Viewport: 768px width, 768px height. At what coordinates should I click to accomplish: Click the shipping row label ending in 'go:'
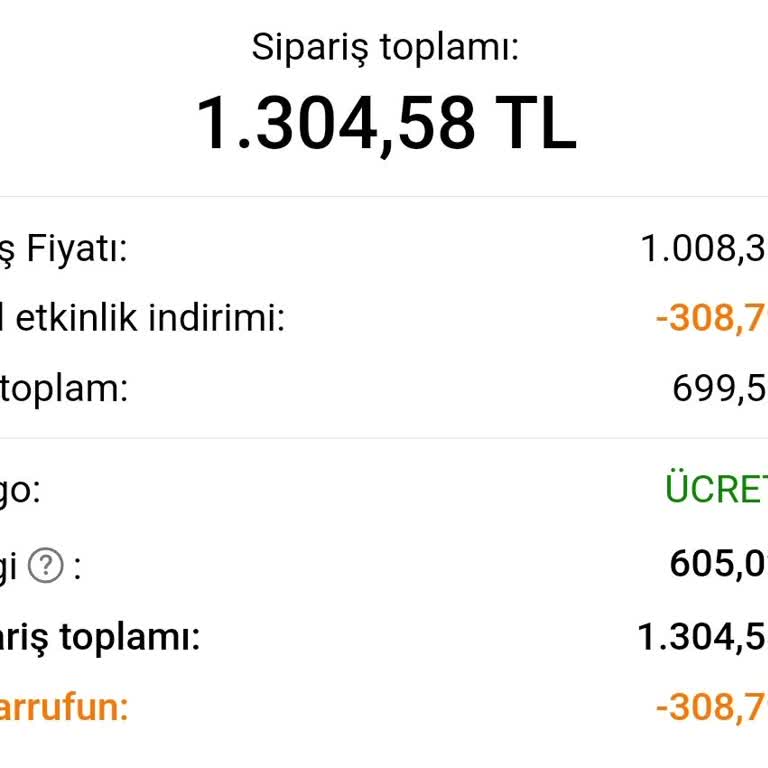click(20, 491)
